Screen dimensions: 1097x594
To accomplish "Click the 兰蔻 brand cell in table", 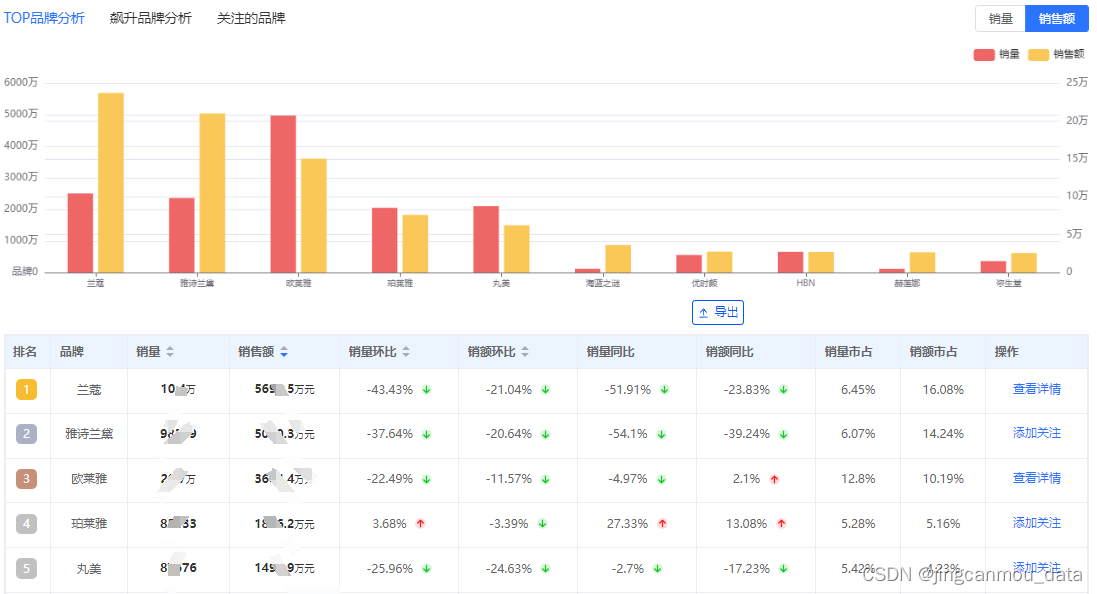I will click(x=89, y=390).
